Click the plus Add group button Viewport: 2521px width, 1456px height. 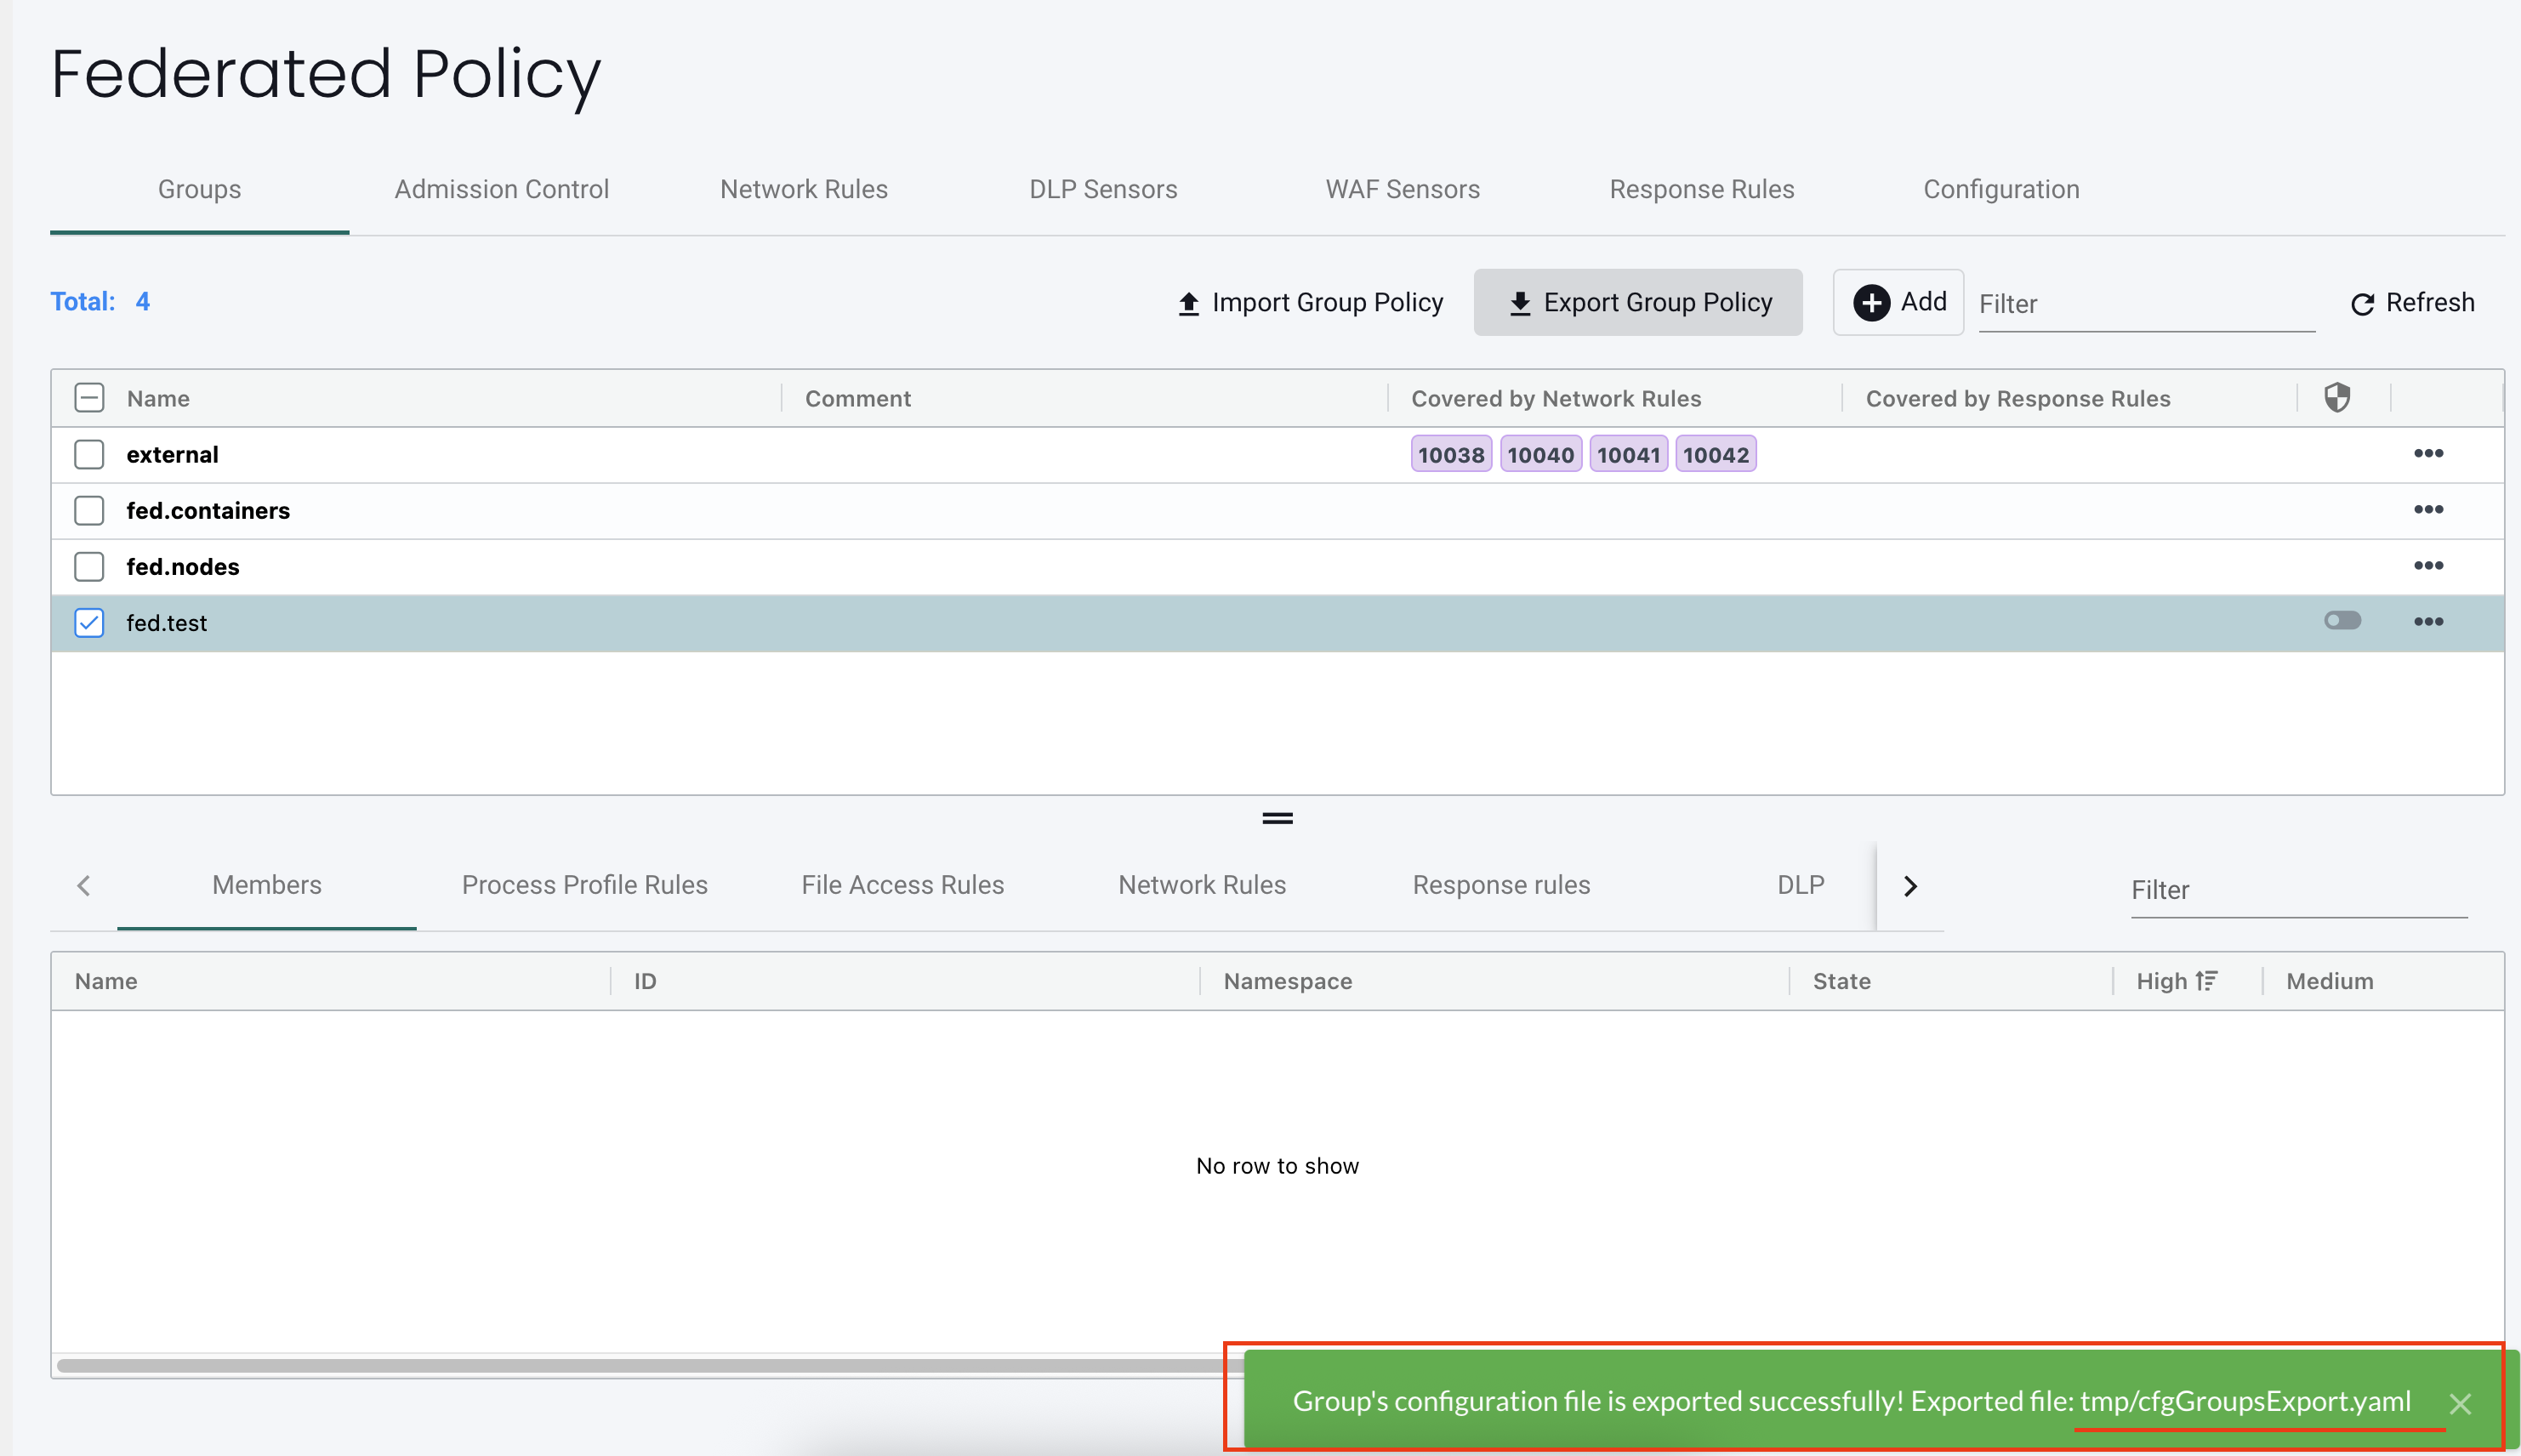[1898, 302]
